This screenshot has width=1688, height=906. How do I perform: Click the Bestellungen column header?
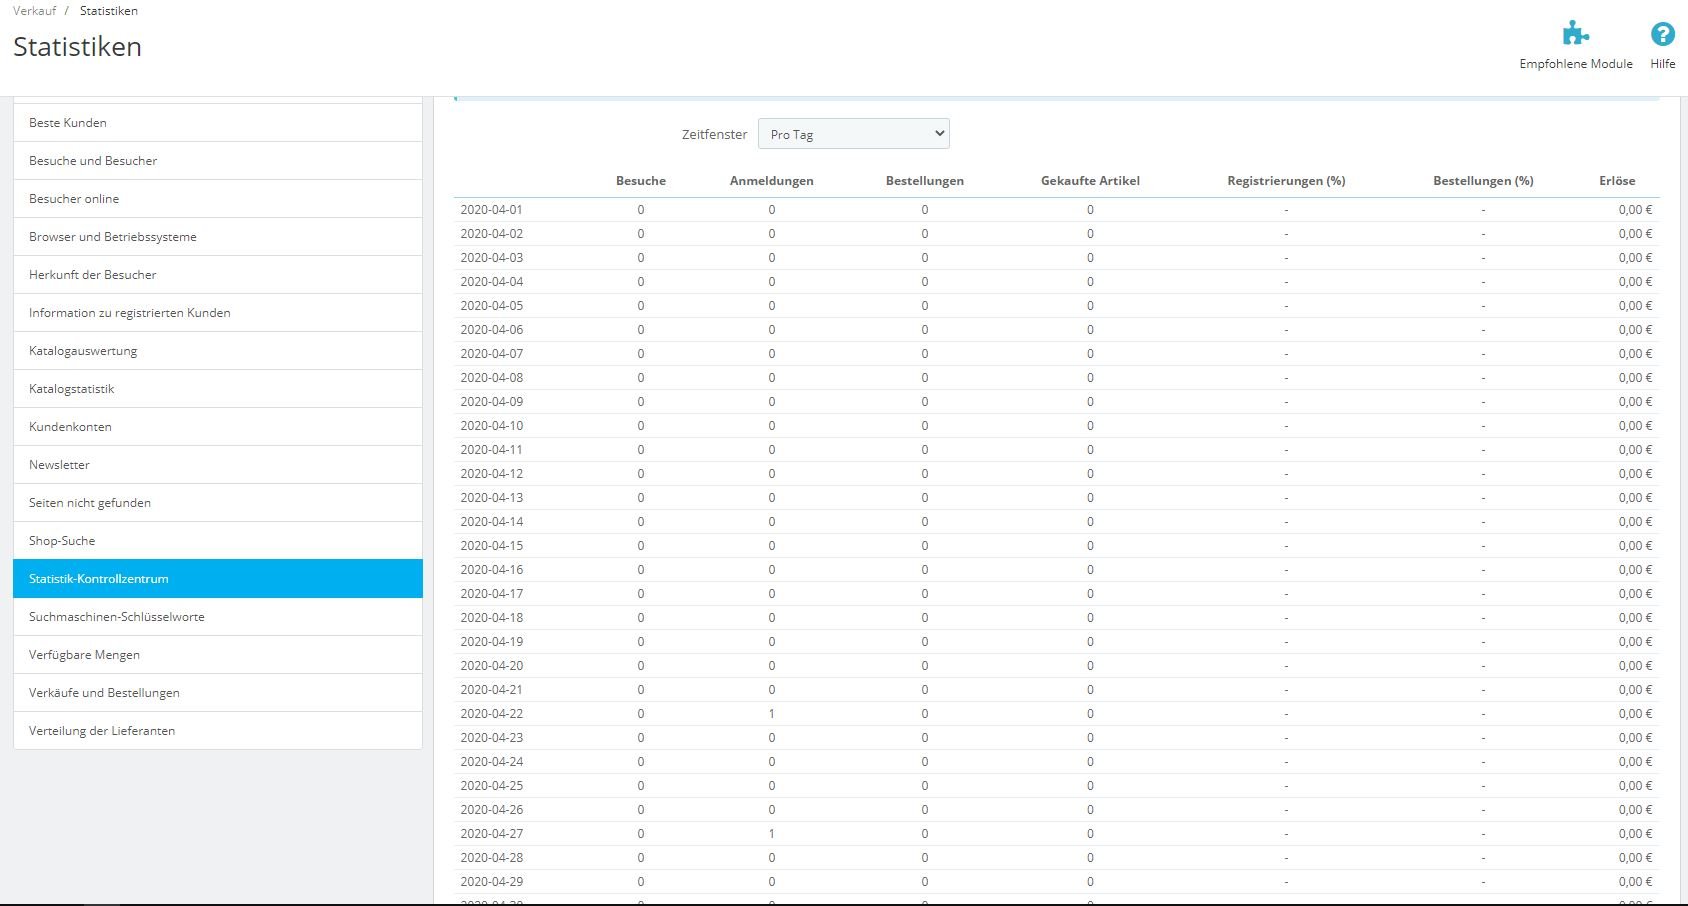(925, 181)
